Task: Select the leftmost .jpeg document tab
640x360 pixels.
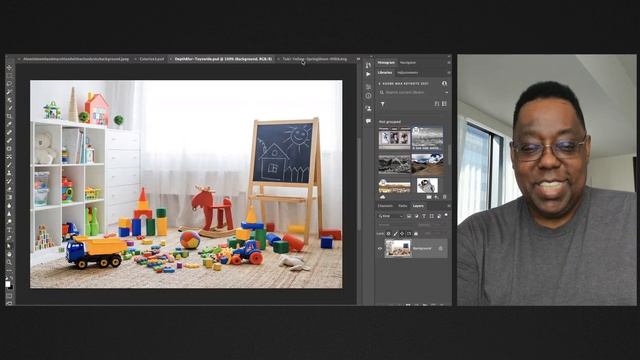Action: (76, 59)
